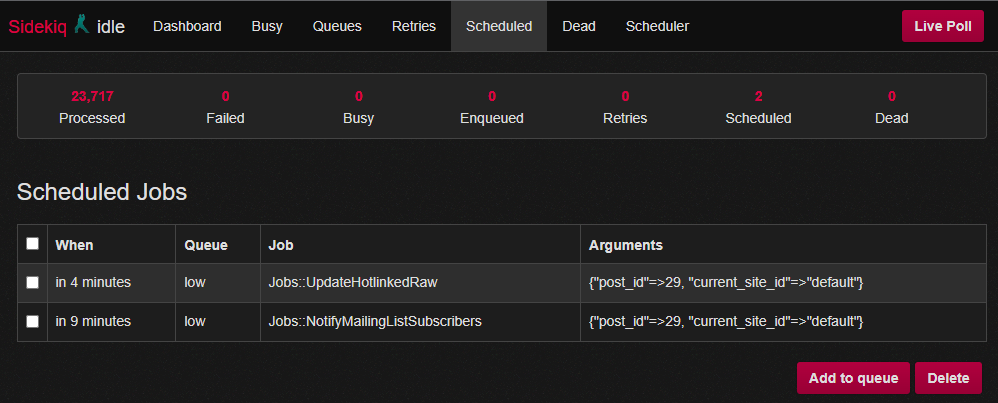Switch to the Busy tab
Screen dimensions: 998x403
coord(267,26)
